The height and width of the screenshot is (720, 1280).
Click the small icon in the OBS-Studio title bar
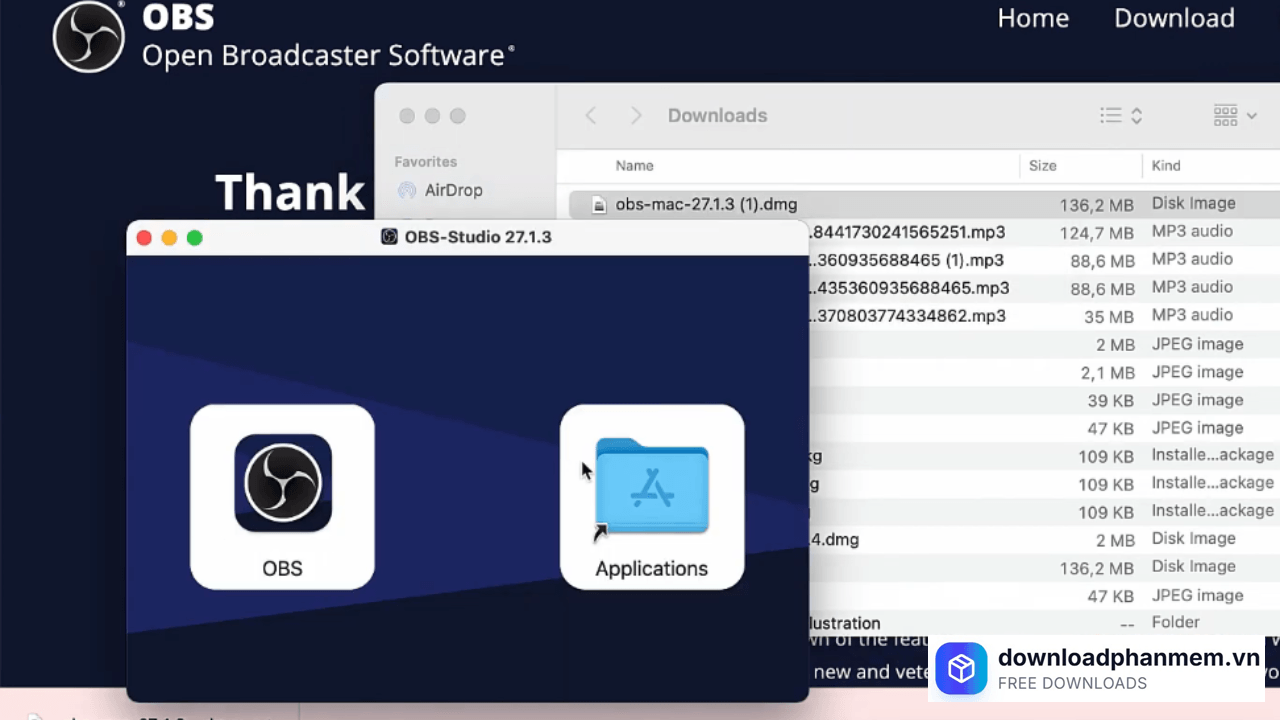(390, 237)
